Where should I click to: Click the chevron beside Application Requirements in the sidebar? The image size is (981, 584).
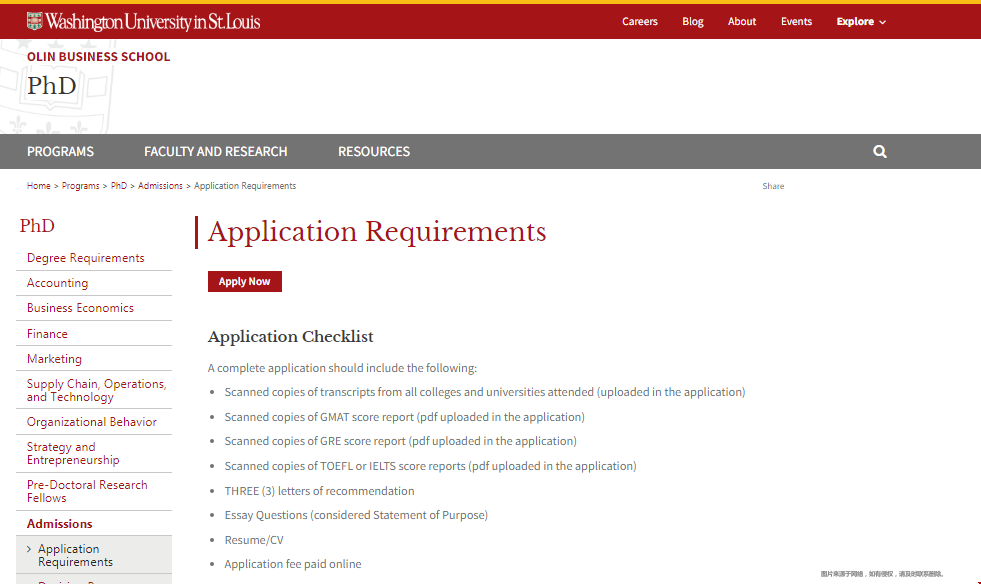pos(29,549)
